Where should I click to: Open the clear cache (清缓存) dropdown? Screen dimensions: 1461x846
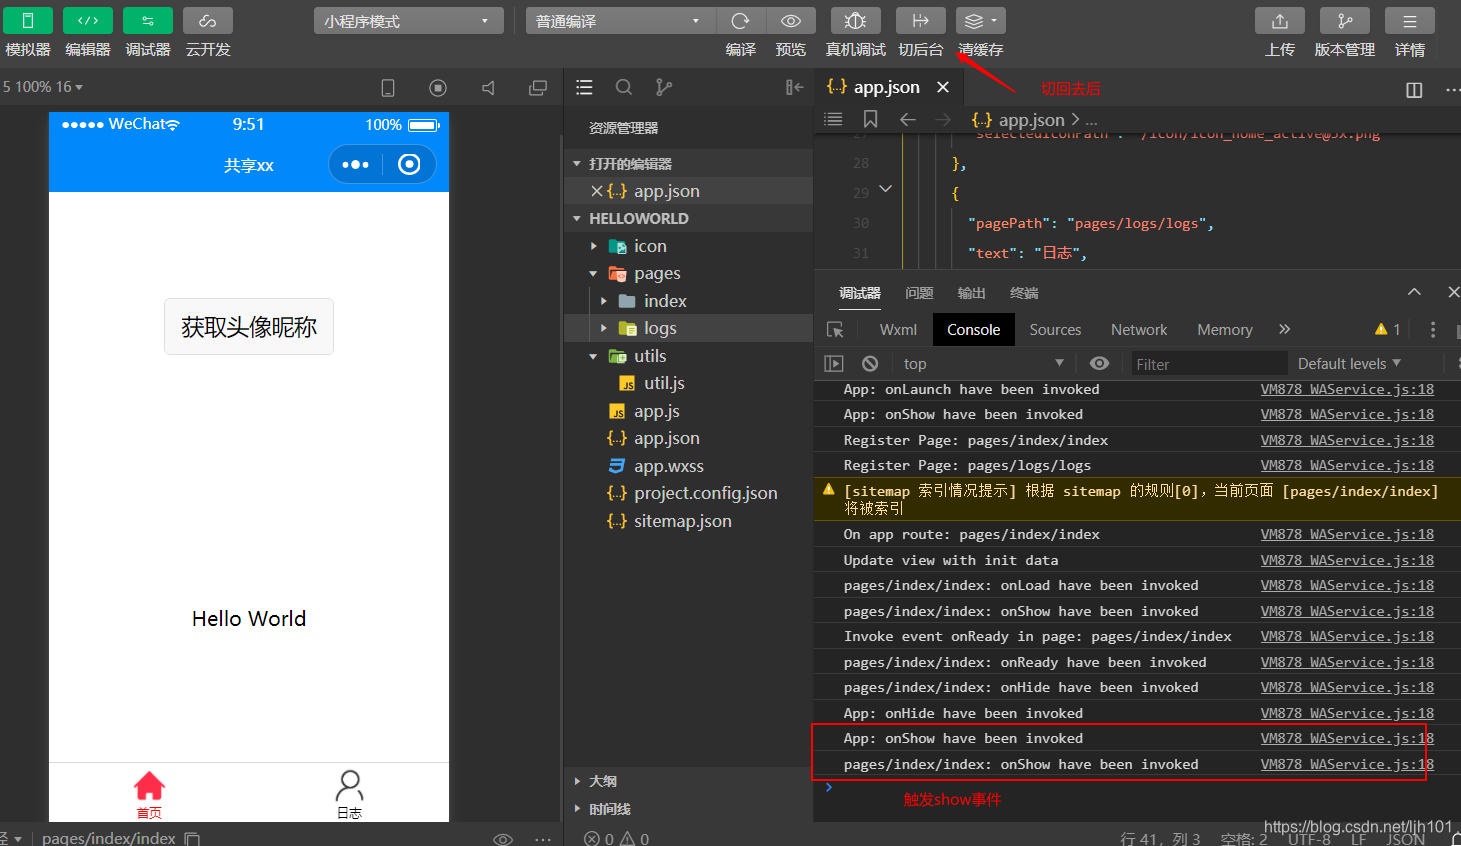point(981,21)
